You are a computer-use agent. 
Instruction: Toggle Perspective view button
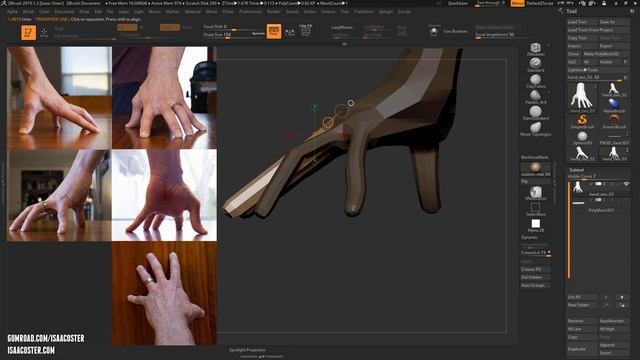(x=274, y=31)
